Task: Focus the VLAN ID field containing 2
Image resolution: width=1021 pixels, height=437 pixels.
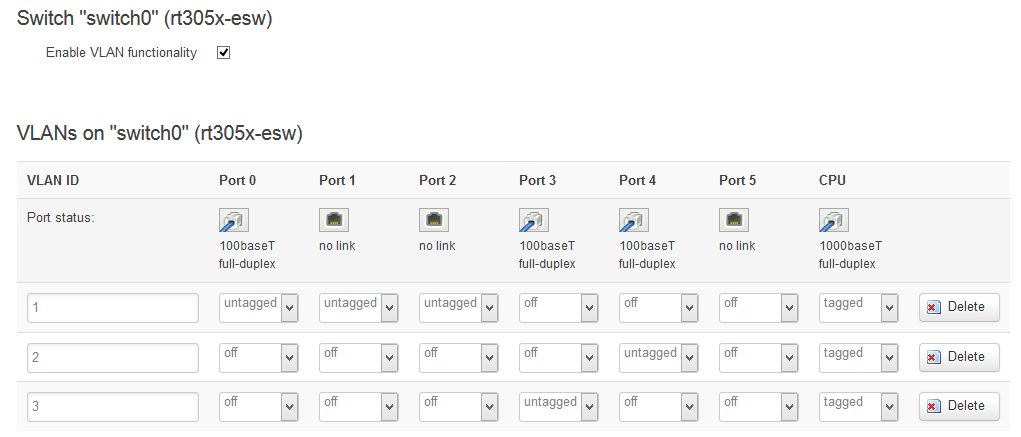Action: click(113, 357)
